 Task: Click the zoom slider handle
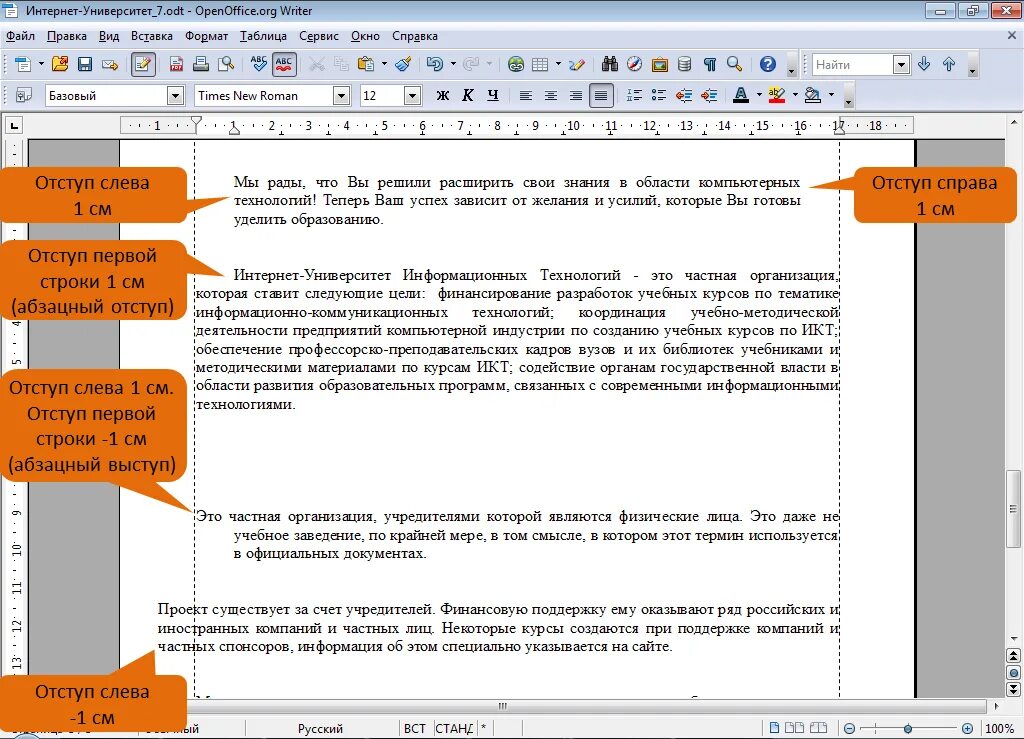pyautogui.click(x=908, y=728)
